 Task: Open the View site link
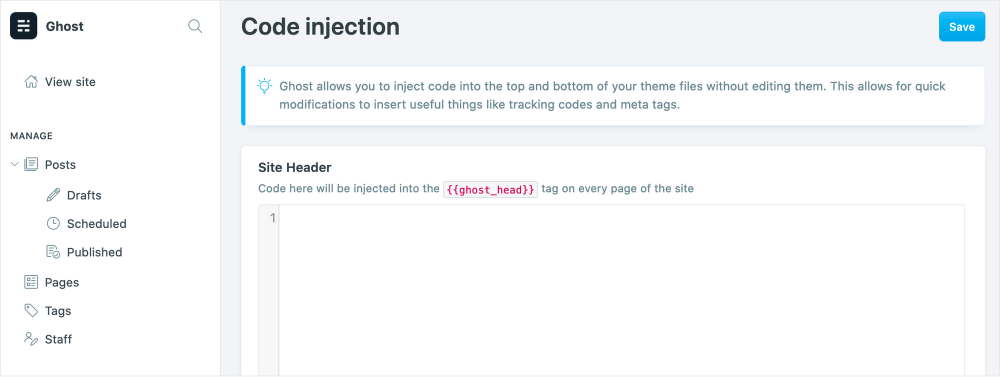tap(70, 82)
